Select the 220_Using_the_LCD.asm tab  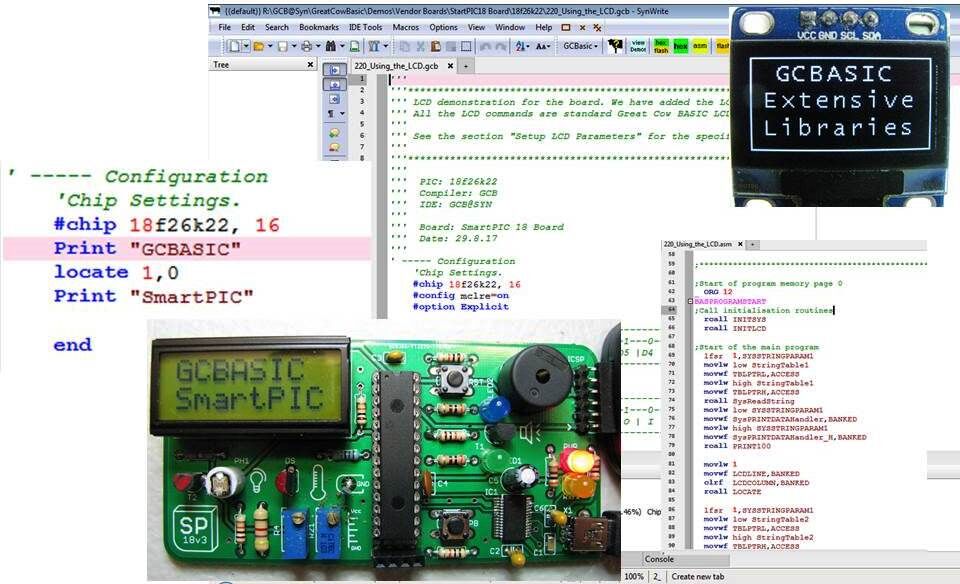pyautogui.click(x=701, y=244)
